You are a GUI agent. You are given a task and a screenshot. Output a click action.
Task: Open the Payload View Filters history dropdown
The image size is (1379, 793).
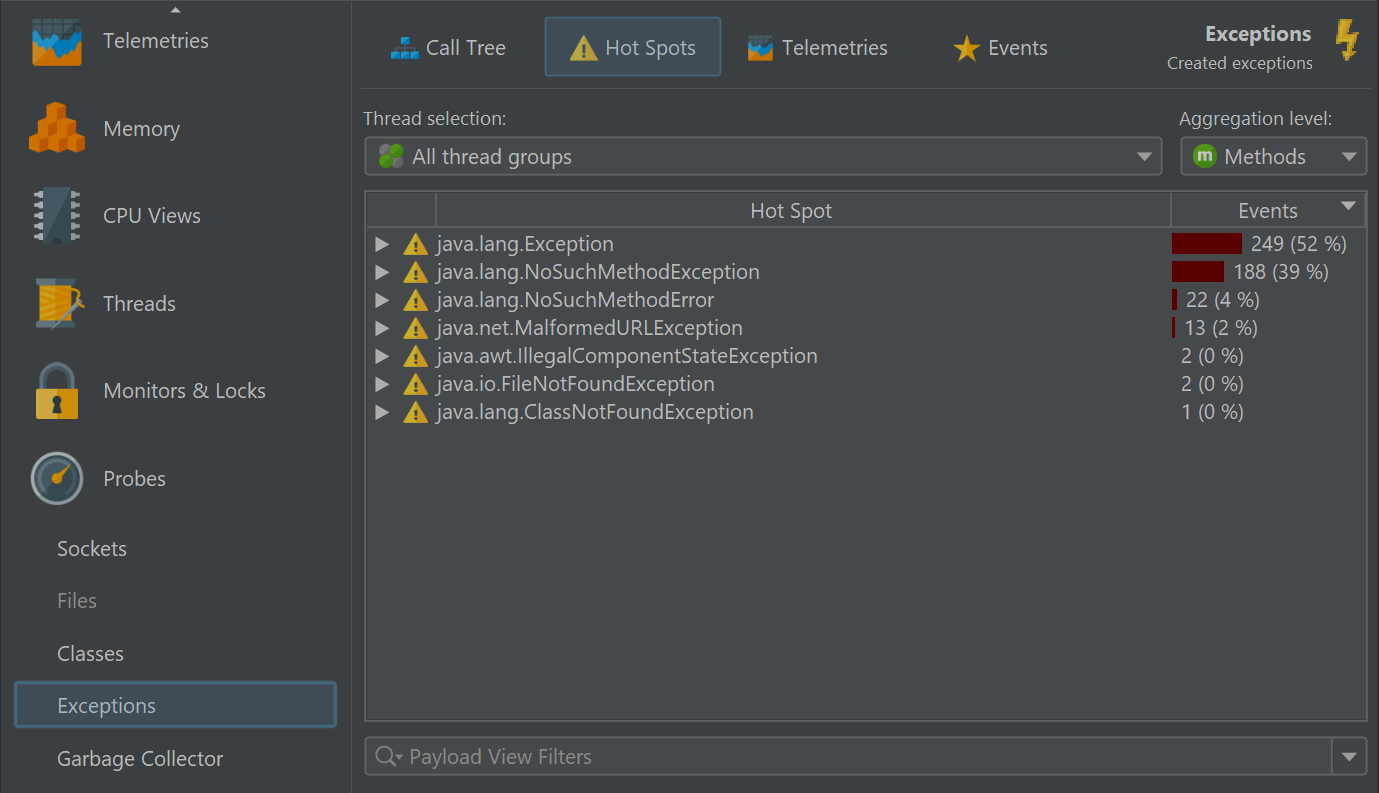pyautogui.click(x=1349, y=757)
